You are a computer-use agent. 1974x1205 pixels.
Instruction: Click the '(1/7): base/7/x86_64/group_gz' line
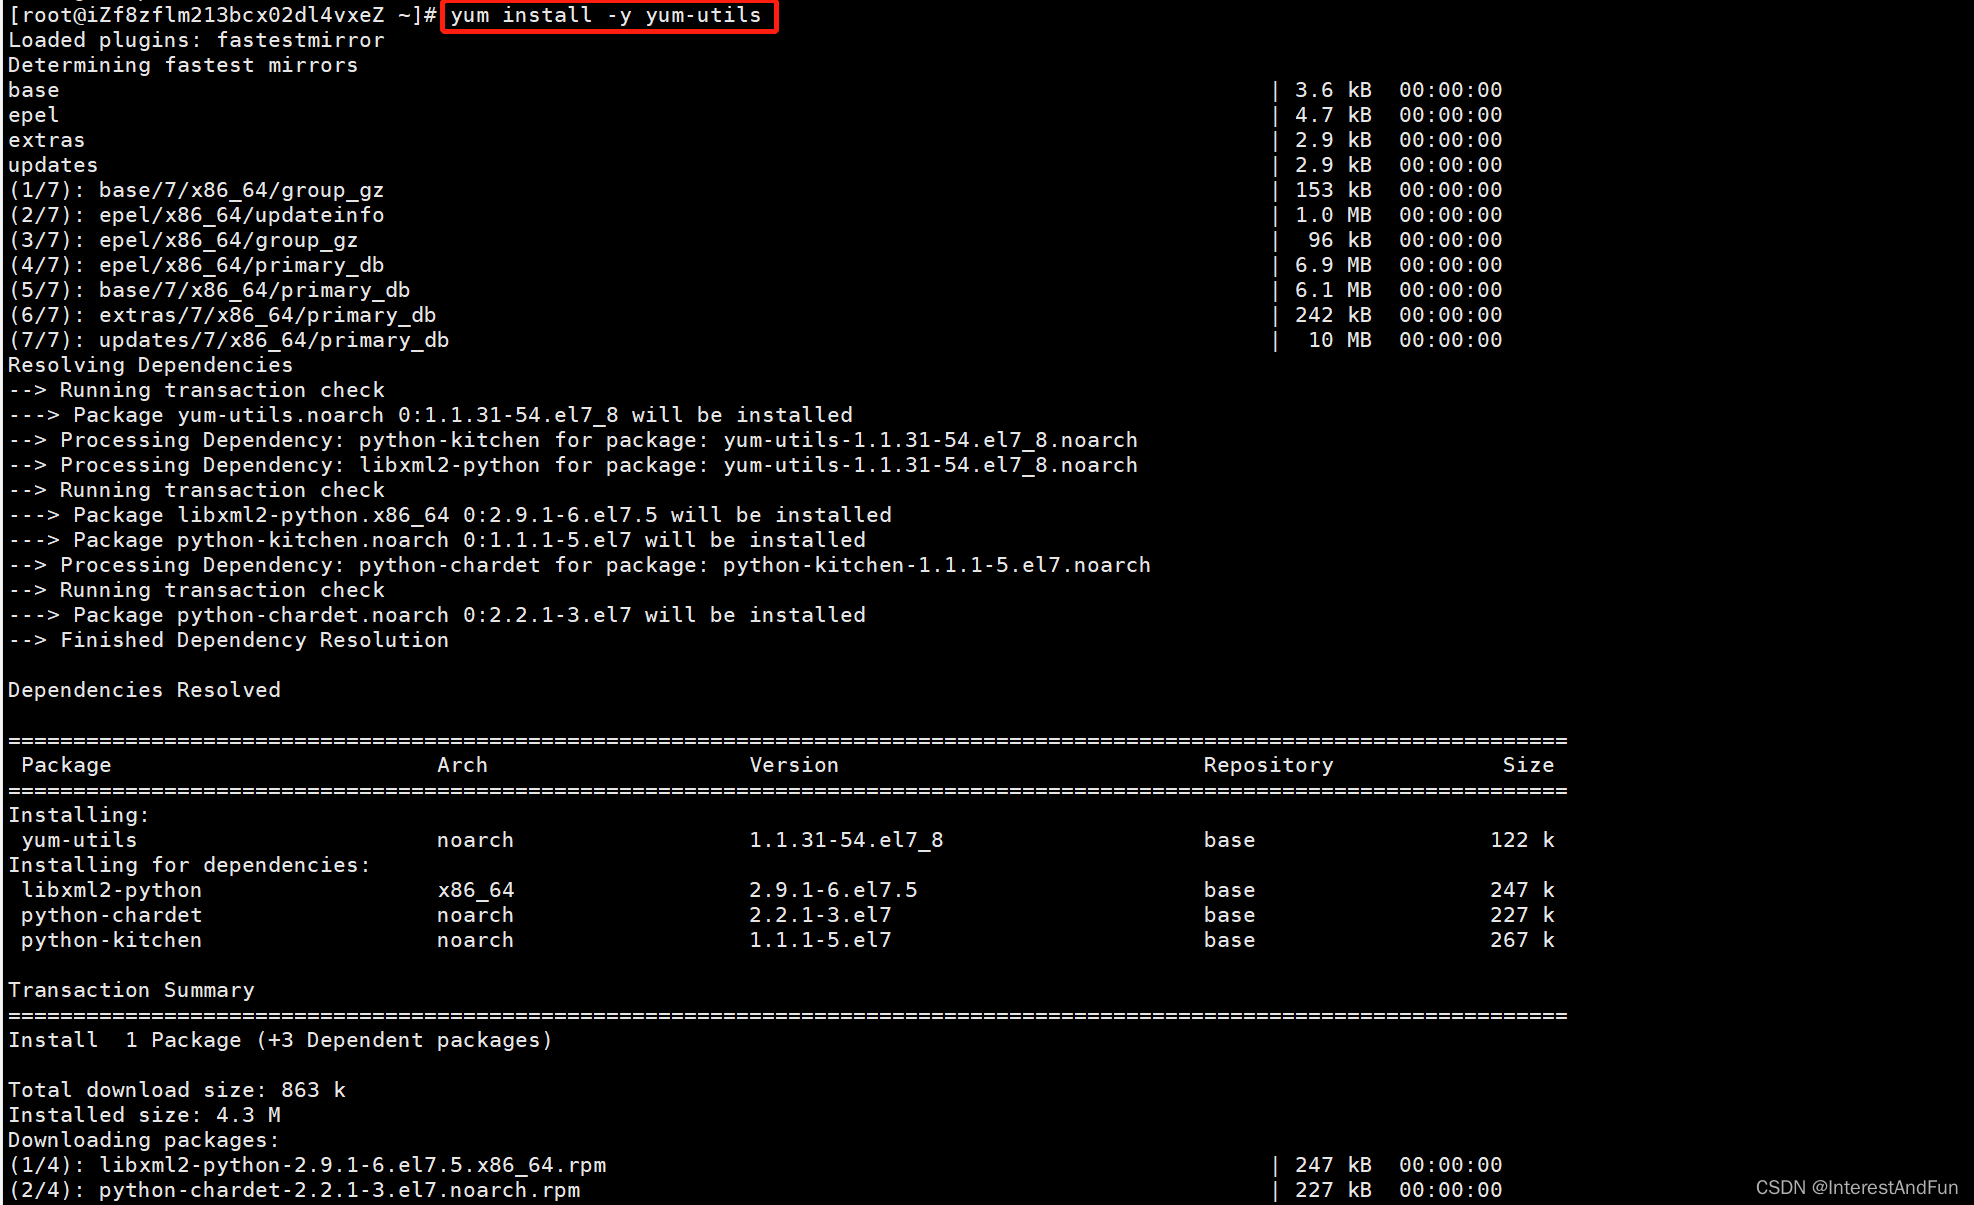coord(196,190)
